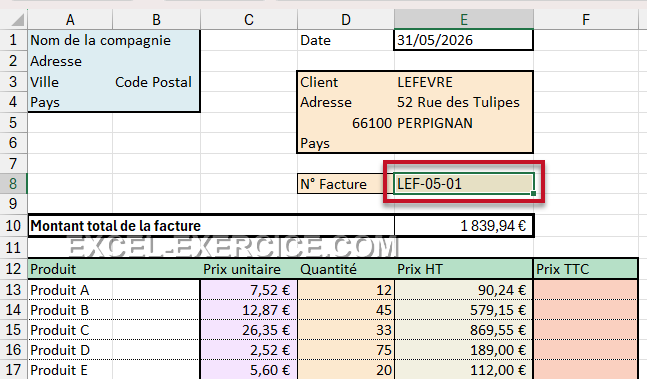Click the fill handle of cell E8
Image resolution: width=647 pixels, height=379 pixels.
[x=534, y=193]
